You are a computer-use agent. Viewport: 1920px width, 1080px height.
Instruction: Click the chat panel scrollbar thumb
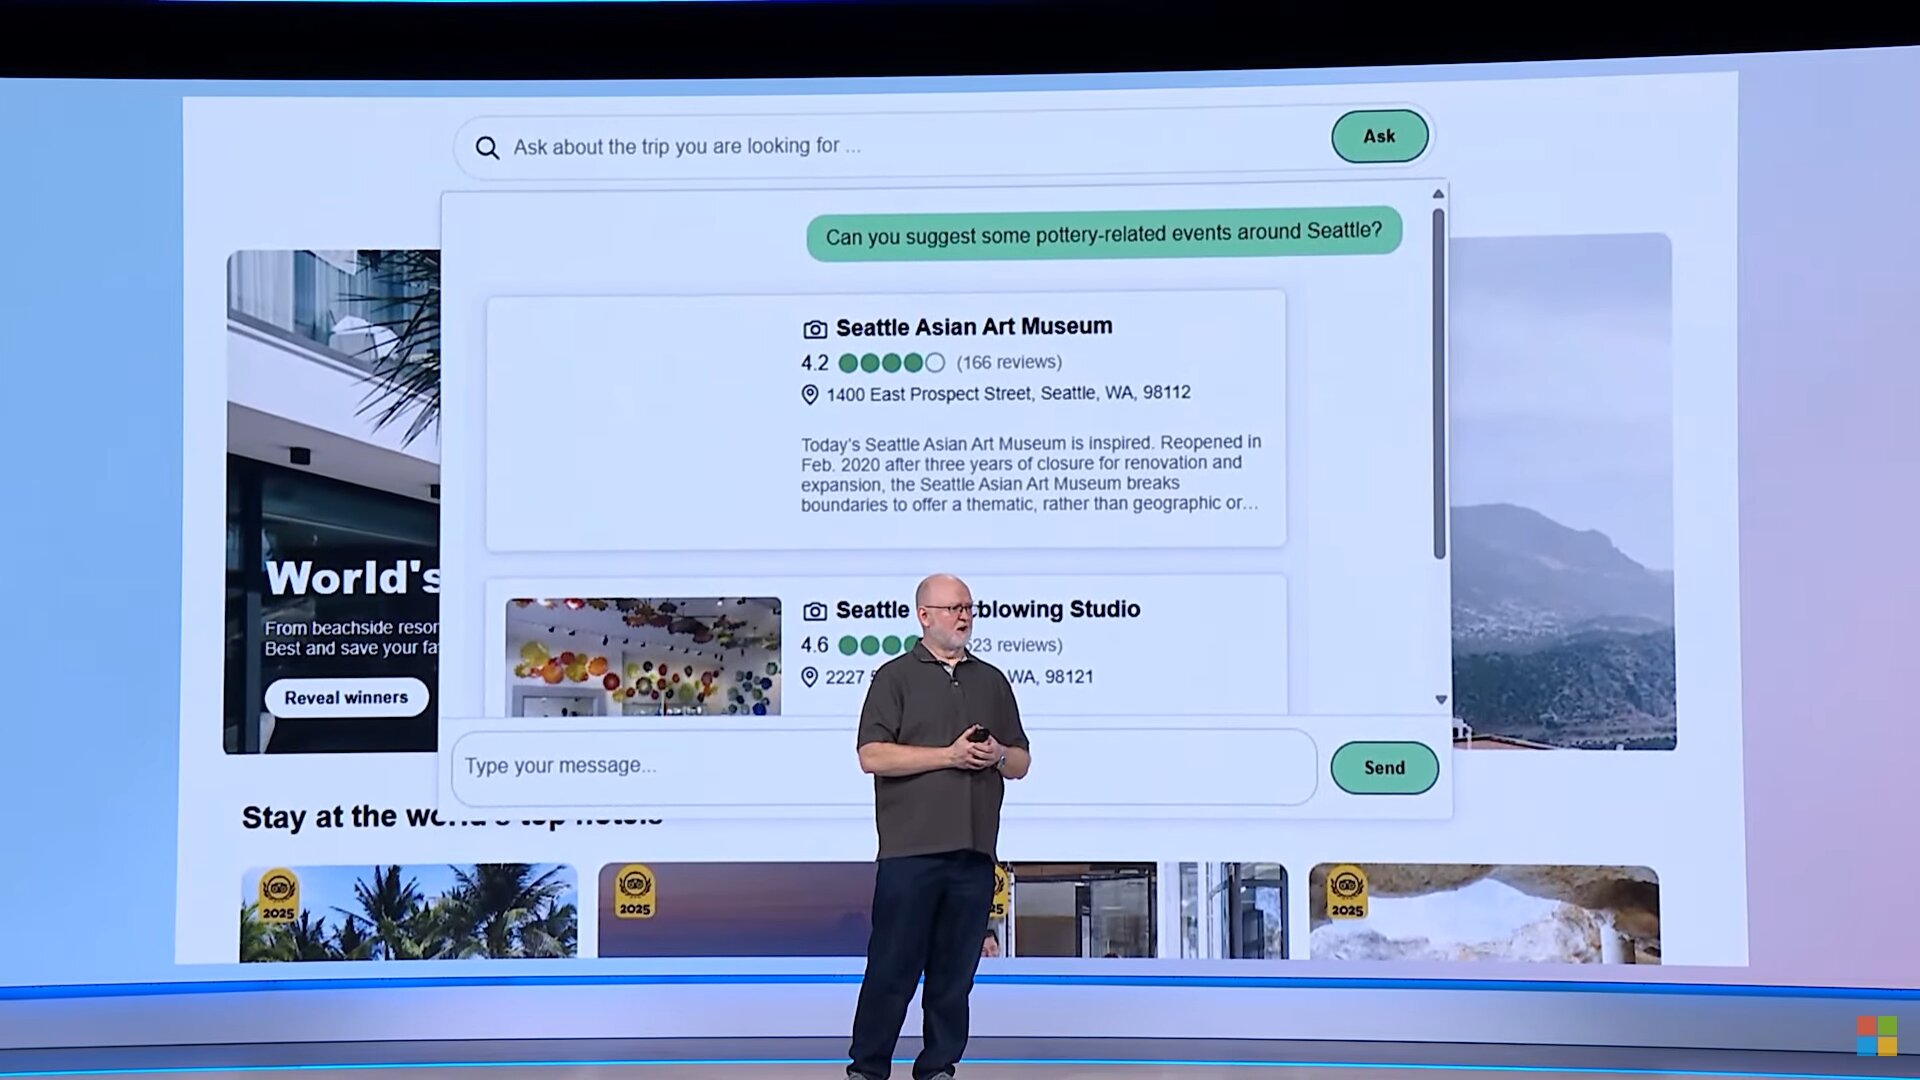coord(1439,383)
